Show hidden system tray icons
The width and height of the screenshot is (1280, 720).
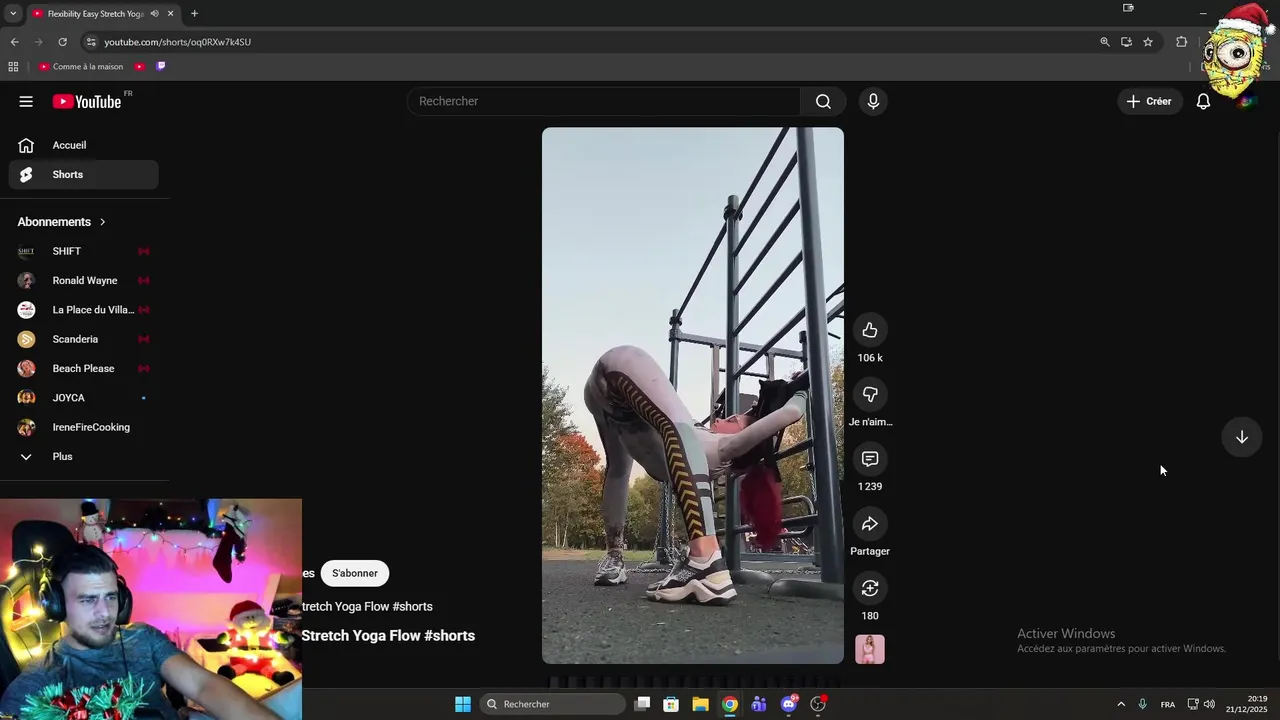coord(1121,704)
